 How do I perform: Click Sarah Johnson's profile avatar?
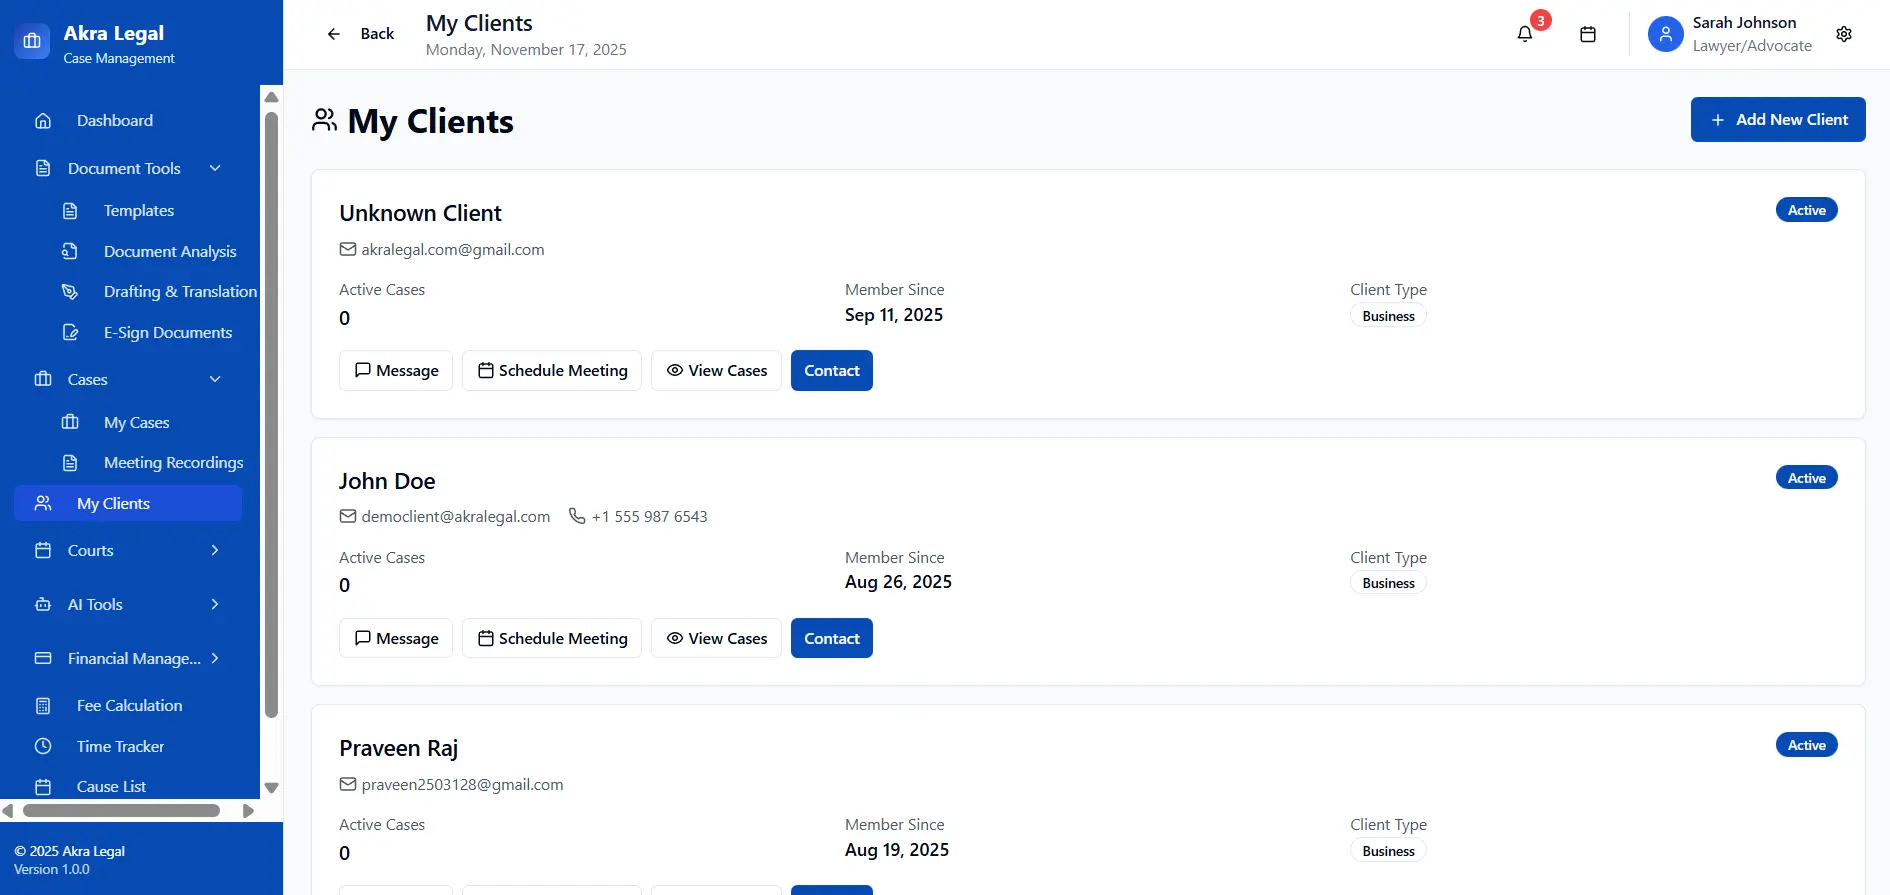tap(1665, 34)
